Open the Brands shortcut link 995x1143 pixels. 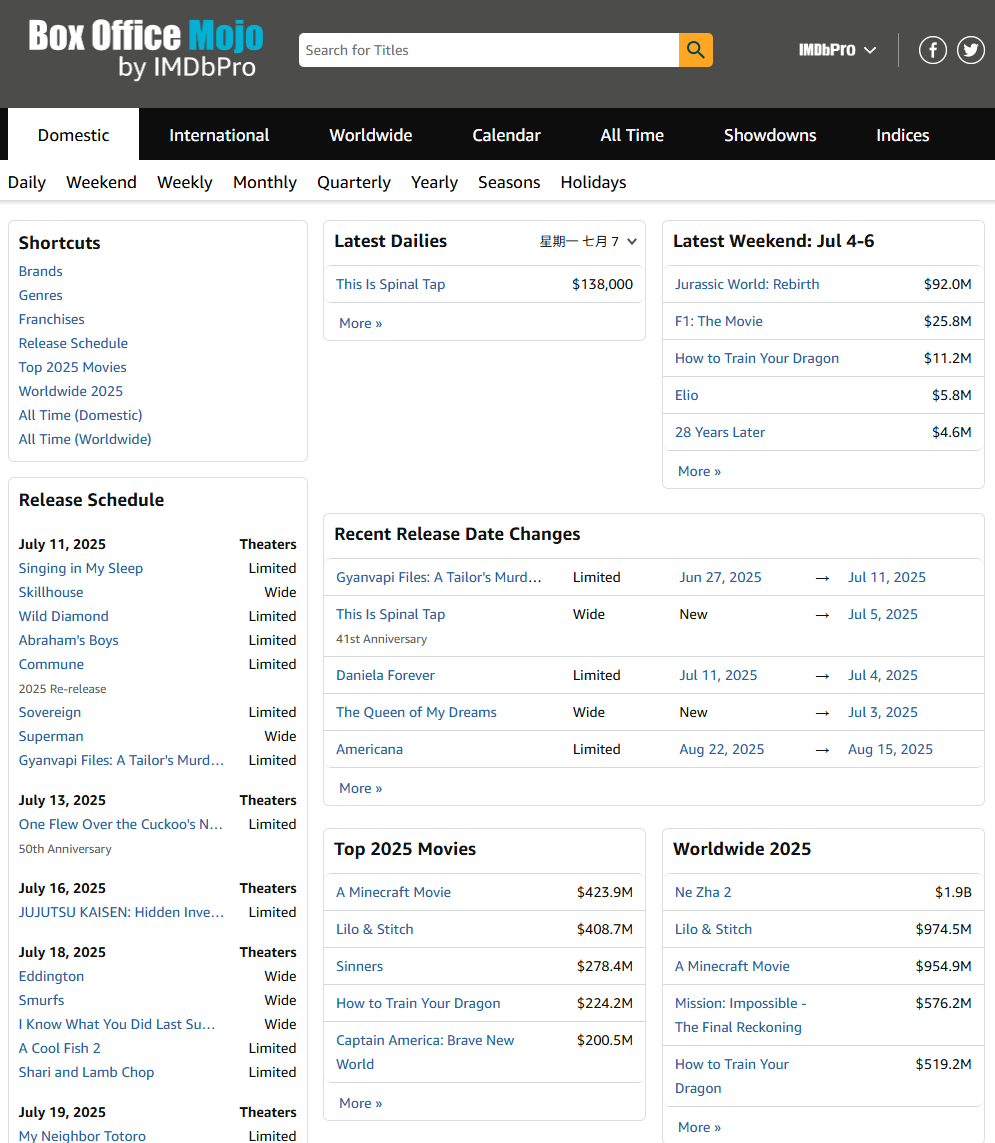pyautogui.click(x=41, y=271)
